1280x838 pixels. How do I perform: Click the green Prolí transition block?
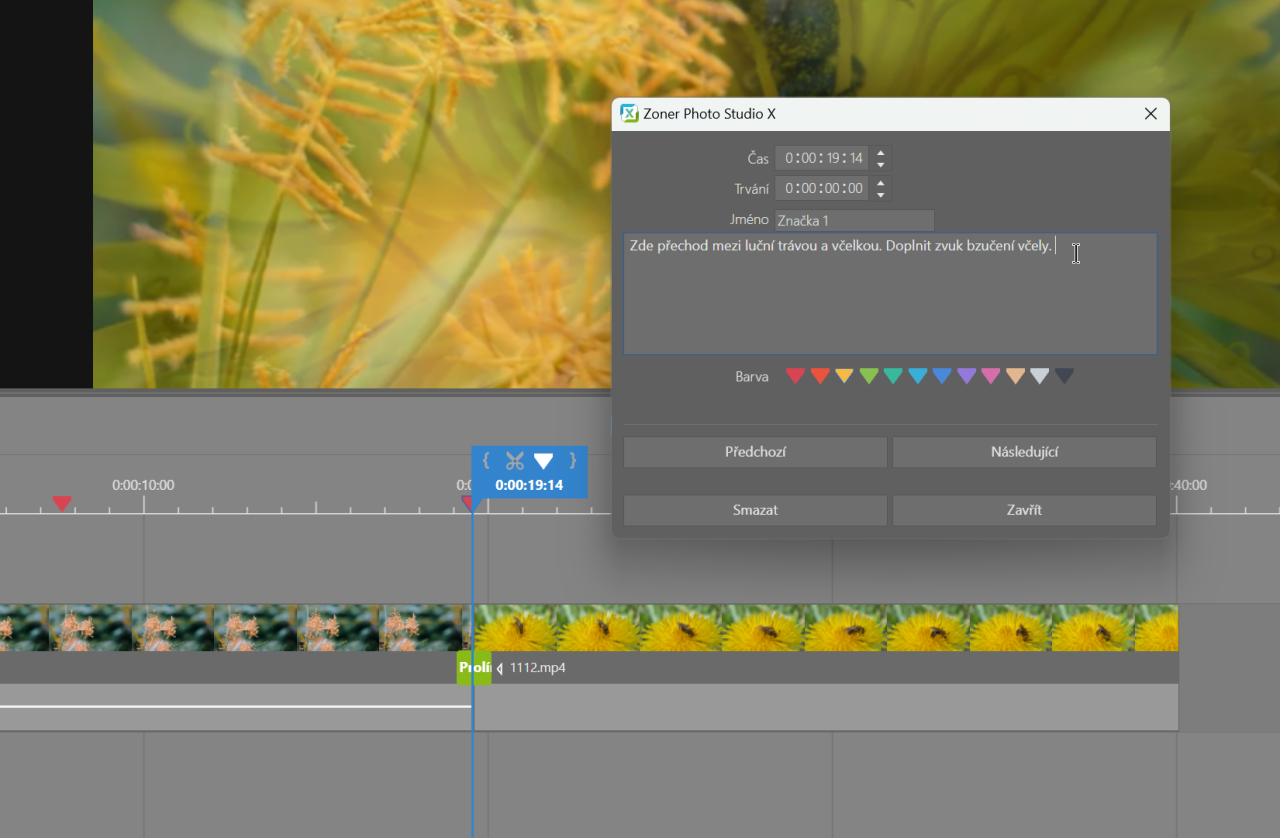(474, 668)
